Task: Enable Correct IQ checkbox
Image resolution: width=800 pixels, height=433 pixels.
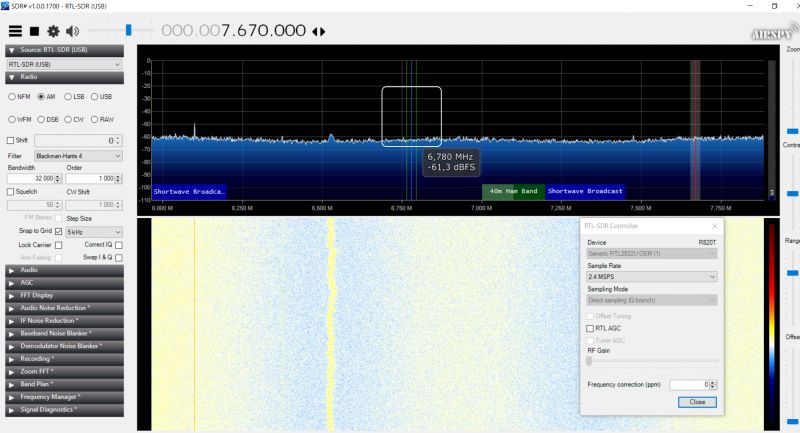Action: (x=119, y=245)
